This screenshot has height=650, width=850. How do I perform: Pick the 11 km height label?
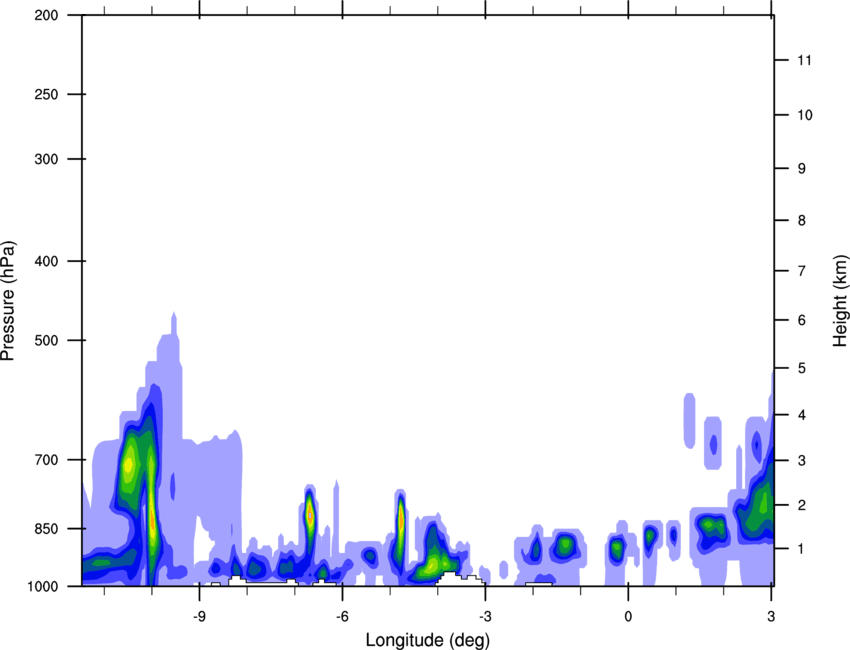click(804, 60)
